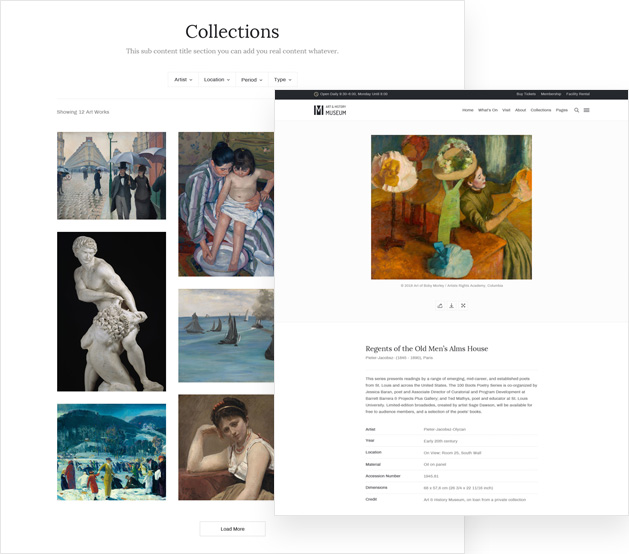The width and height of the screenshot is (629, 554).
Task: Click the Load More button
Action: 232,529
